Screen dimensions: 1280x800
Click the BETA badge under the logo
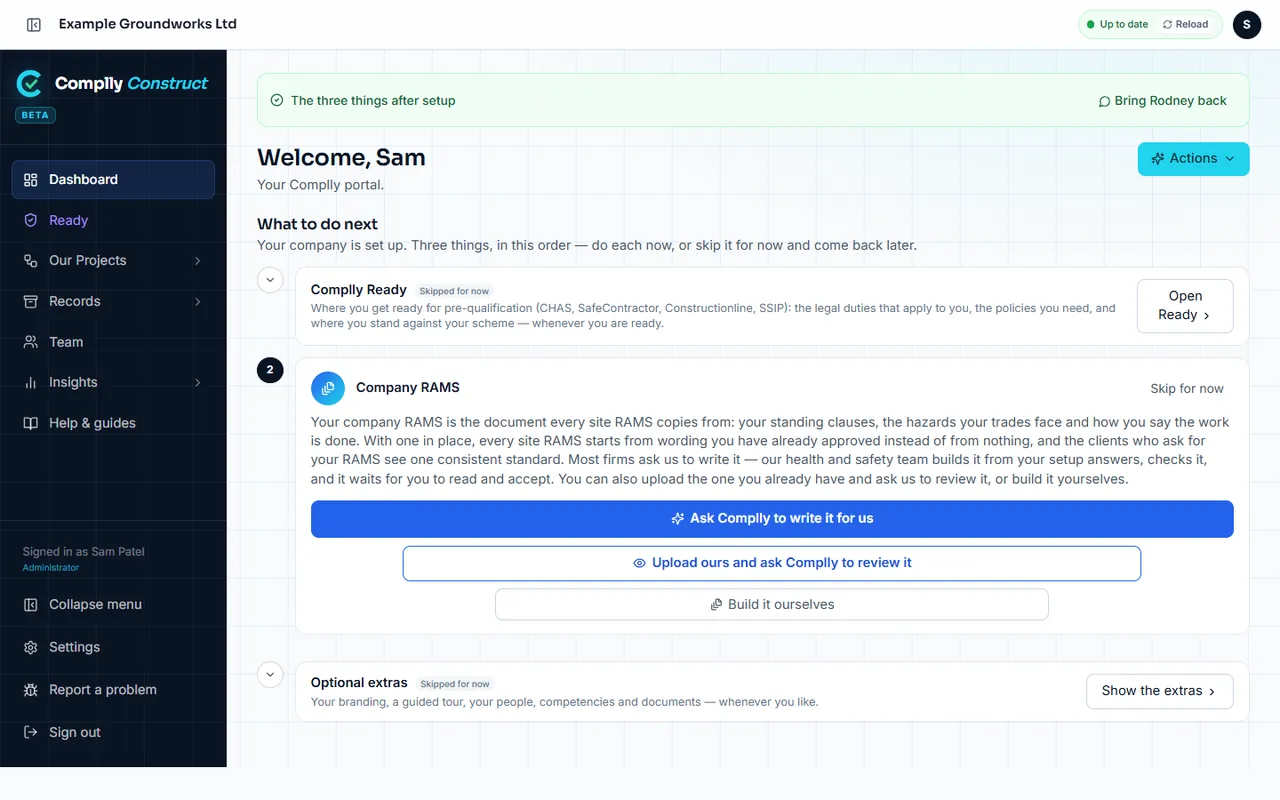(35, 115)
